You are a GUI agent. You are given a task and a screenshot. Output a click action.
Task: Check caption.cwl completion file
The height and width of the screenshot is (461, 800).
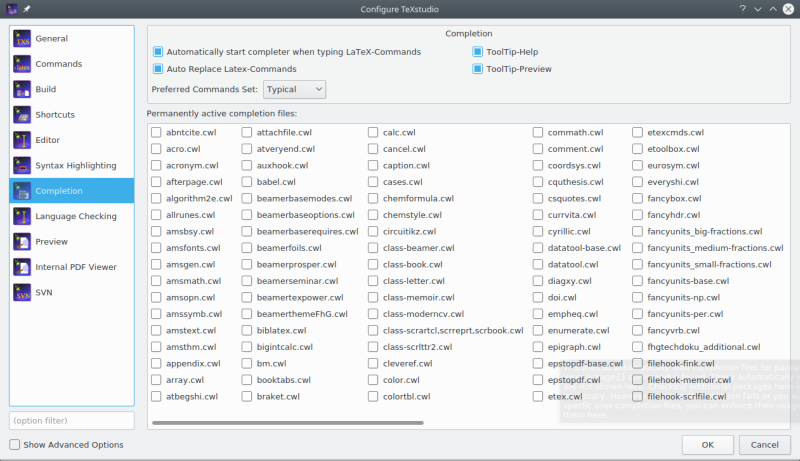tap(373, 165)
